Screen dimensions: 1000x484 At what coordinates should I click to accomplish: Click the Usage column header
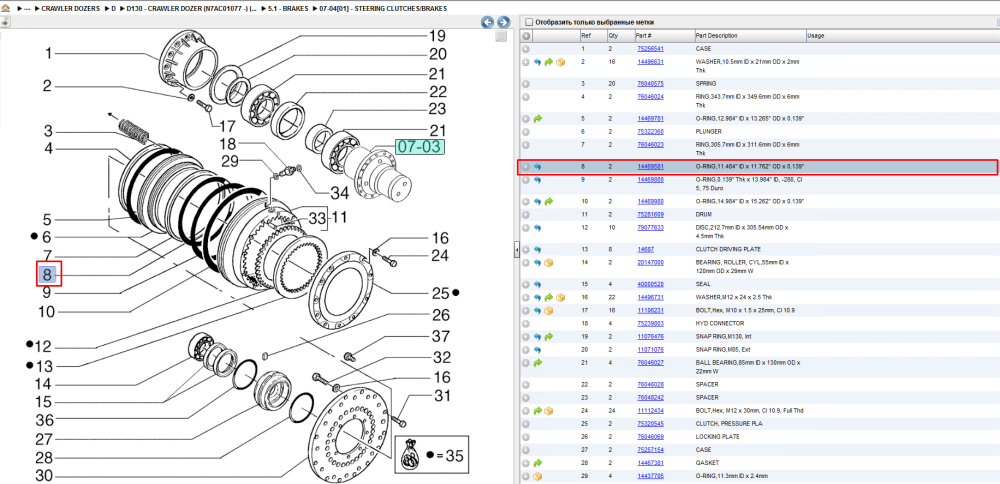click(x=902, y=36)
